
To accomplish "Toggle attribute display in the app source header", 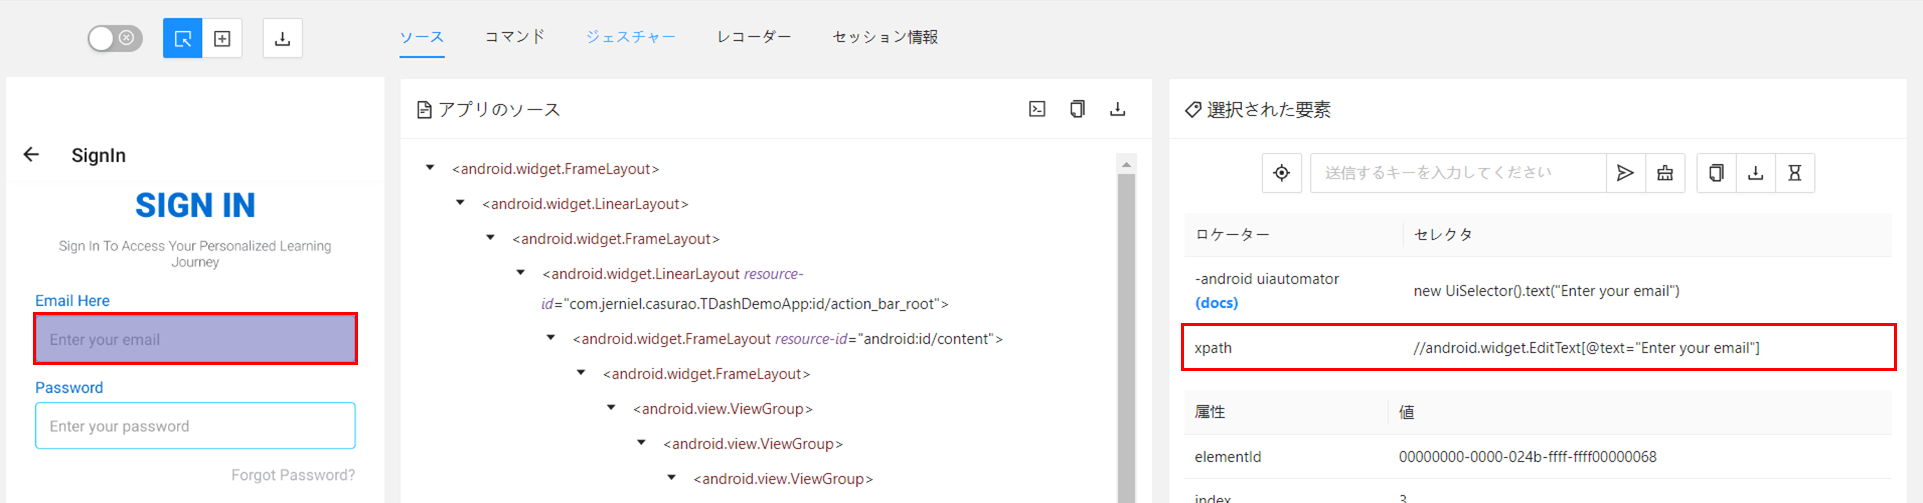I will tap(1037, 109).
